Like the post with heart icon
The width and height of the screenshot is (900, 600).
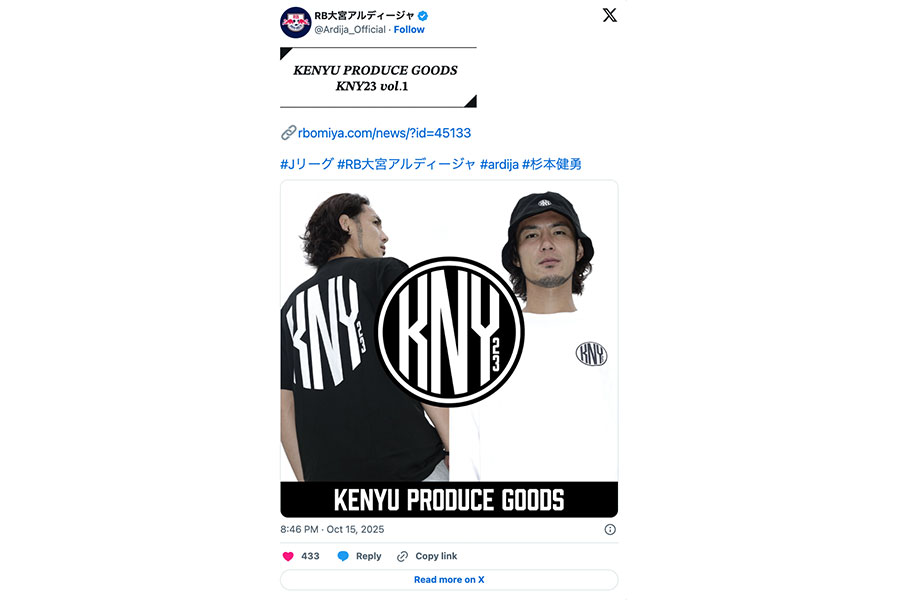(x=288, y=556)
